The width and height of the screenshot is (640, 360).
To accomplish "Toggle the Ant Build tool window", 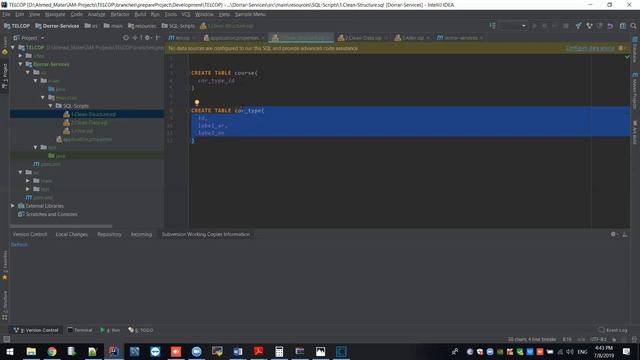I will point(635,132).
